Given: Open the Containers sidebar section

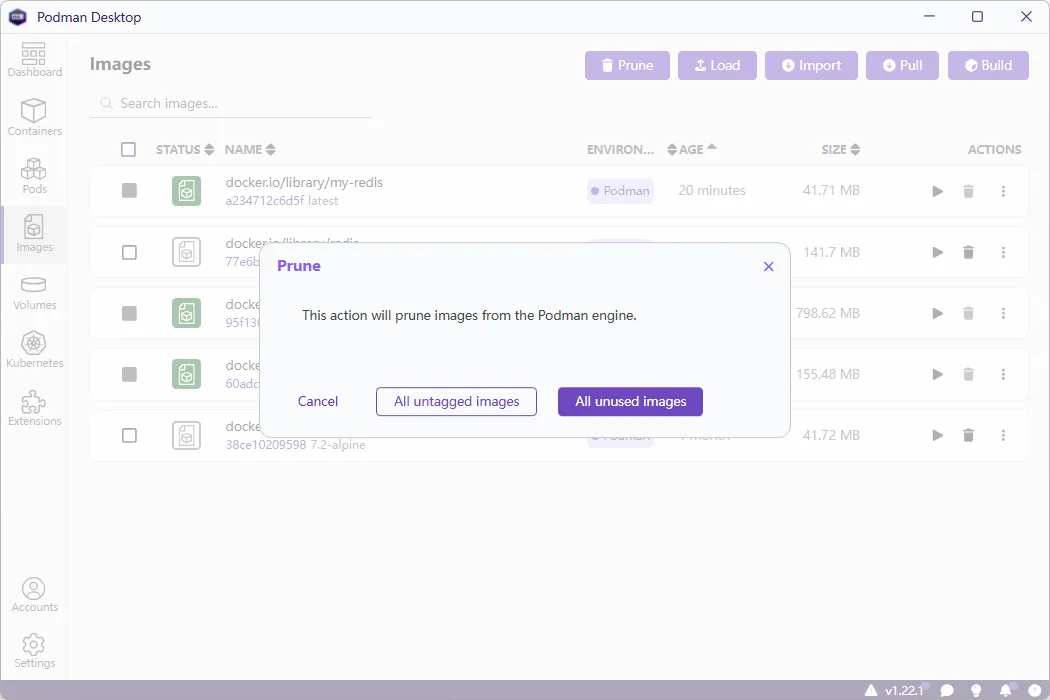Looking at the screenshot, I should pyautogui.click(x=34, y=118).
